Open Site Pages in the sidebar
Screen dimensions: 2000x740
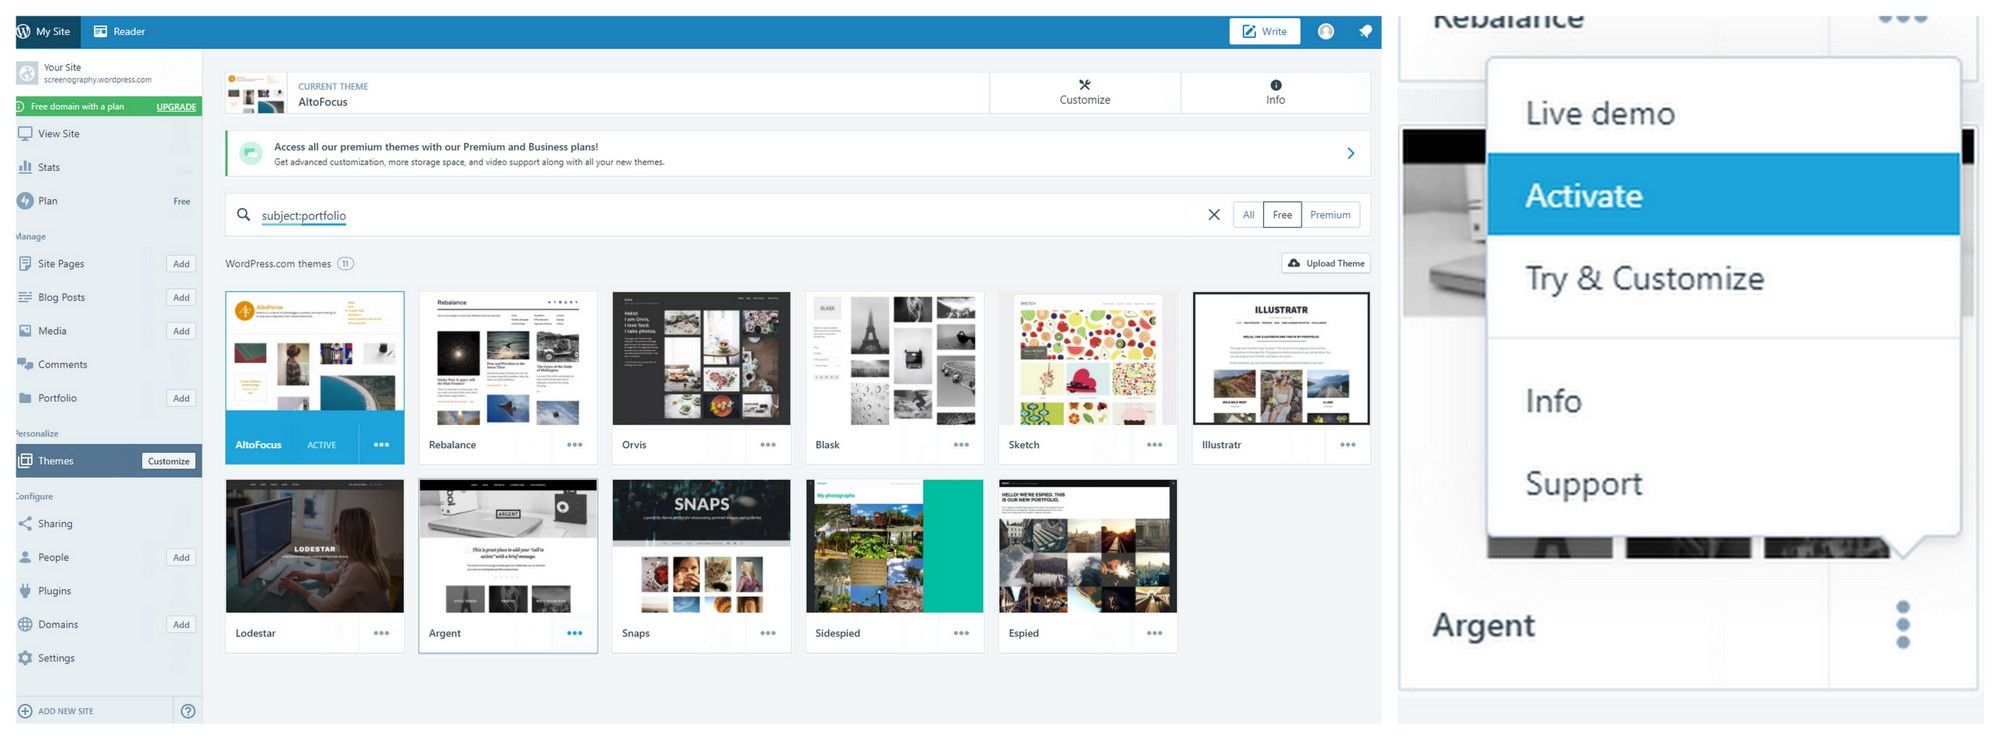60,264
